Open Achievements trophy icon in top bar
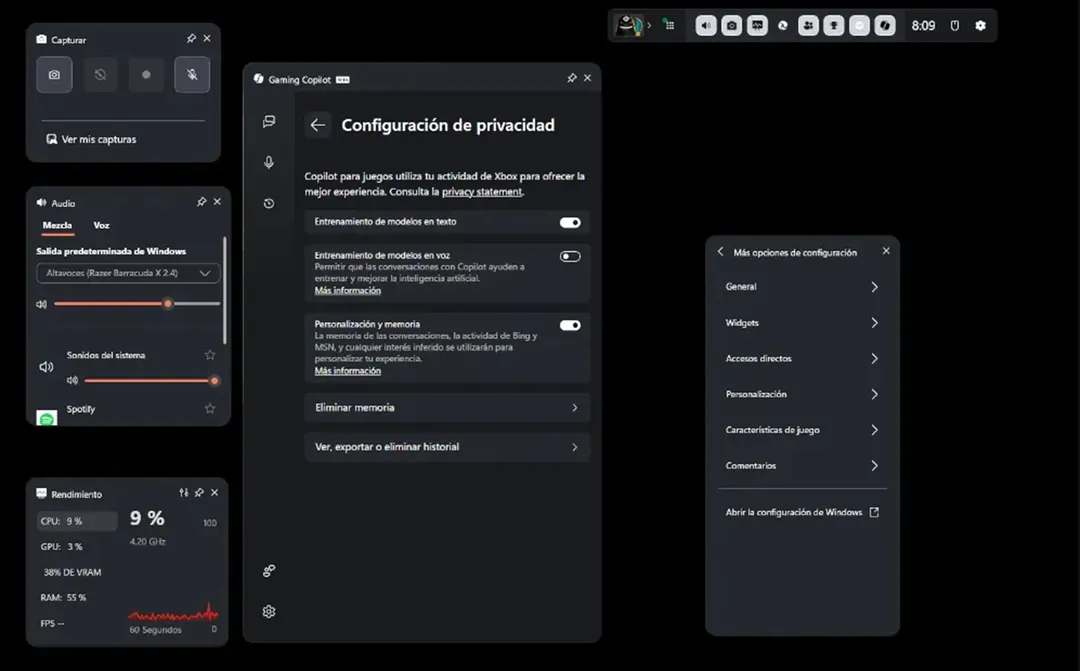 pos(833,25)
